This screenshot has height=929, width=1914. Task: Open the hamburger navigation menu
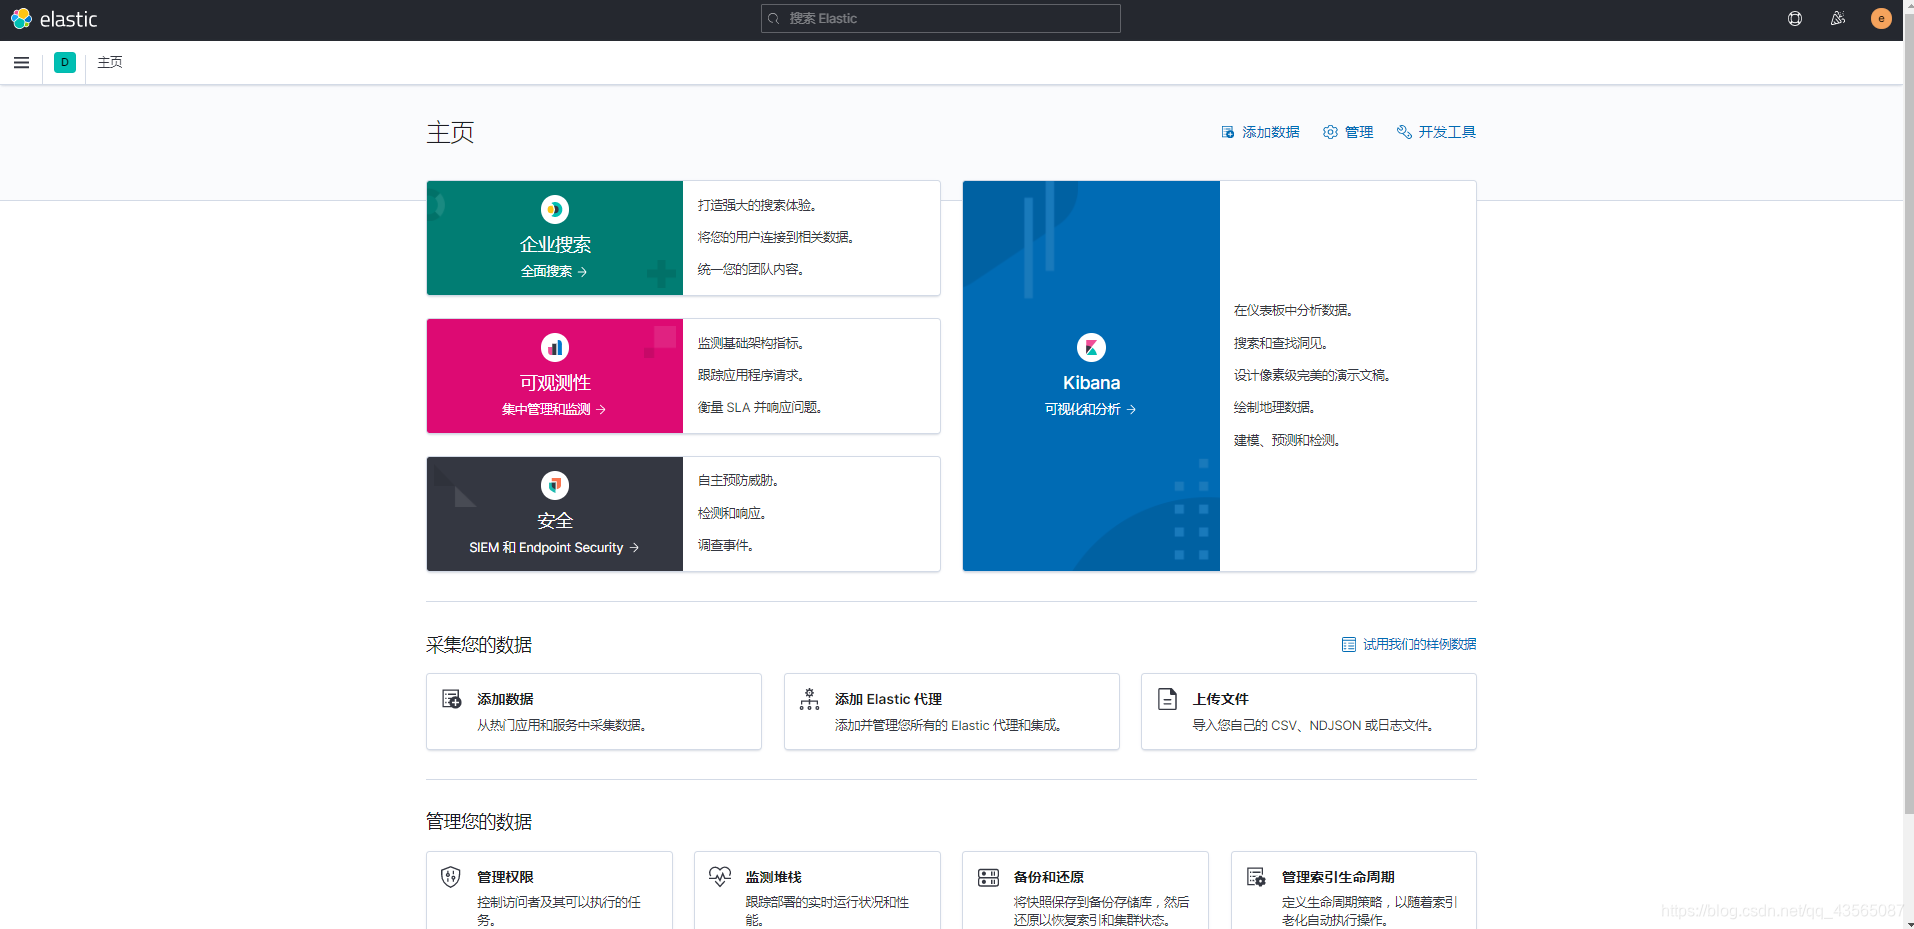click(21, 62)
